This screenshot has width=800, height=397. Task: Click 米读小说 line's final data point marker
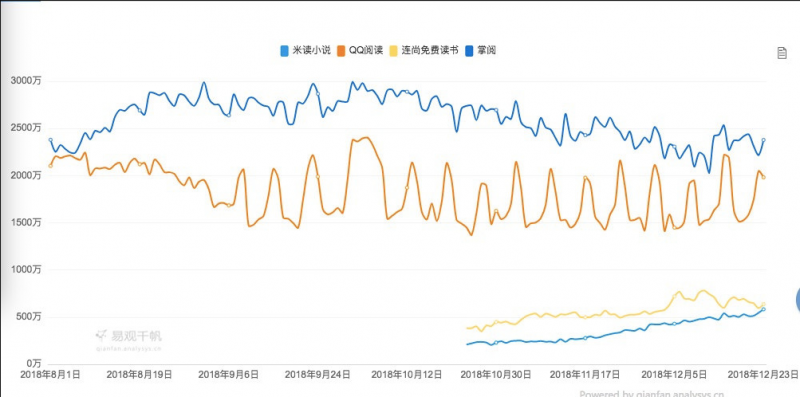pos(764,309)
